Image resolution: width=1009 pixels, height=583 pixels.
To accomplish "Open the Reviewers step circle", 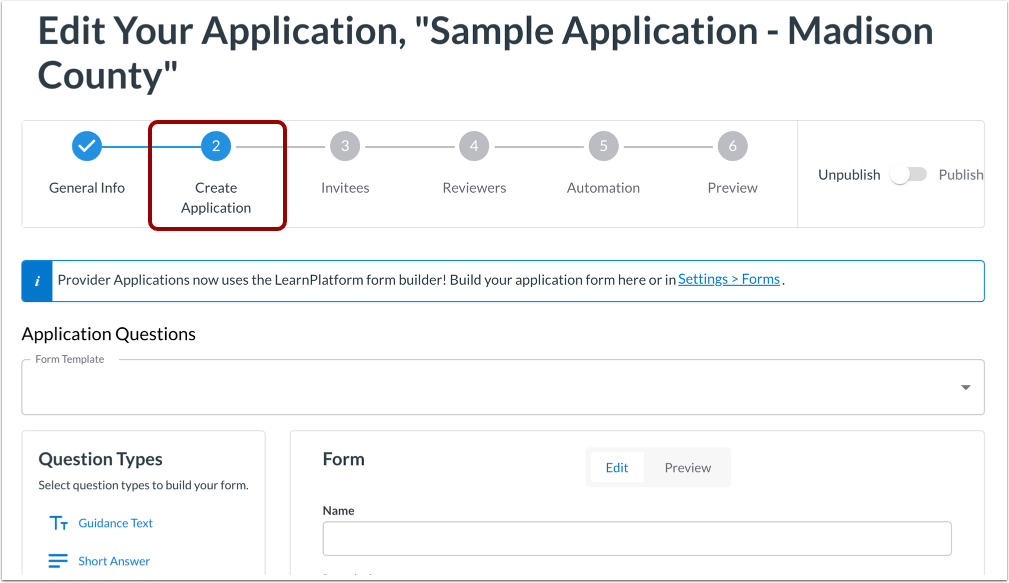I will [474, 145].
